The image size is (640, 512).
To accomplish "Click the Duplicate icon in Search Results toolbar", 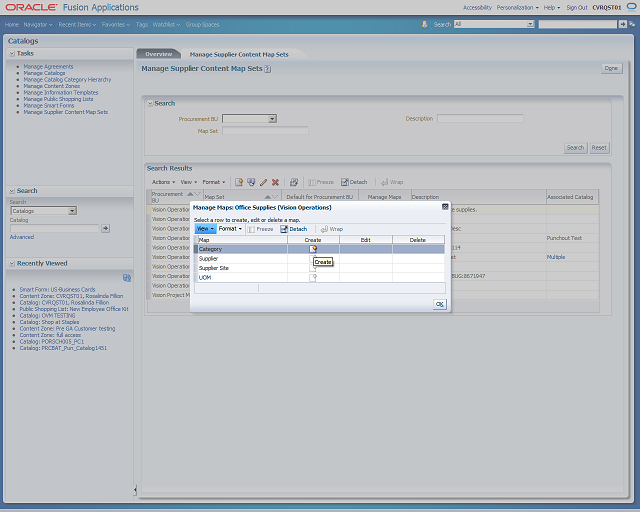I will pyautogui.click(x=251, y=182).
